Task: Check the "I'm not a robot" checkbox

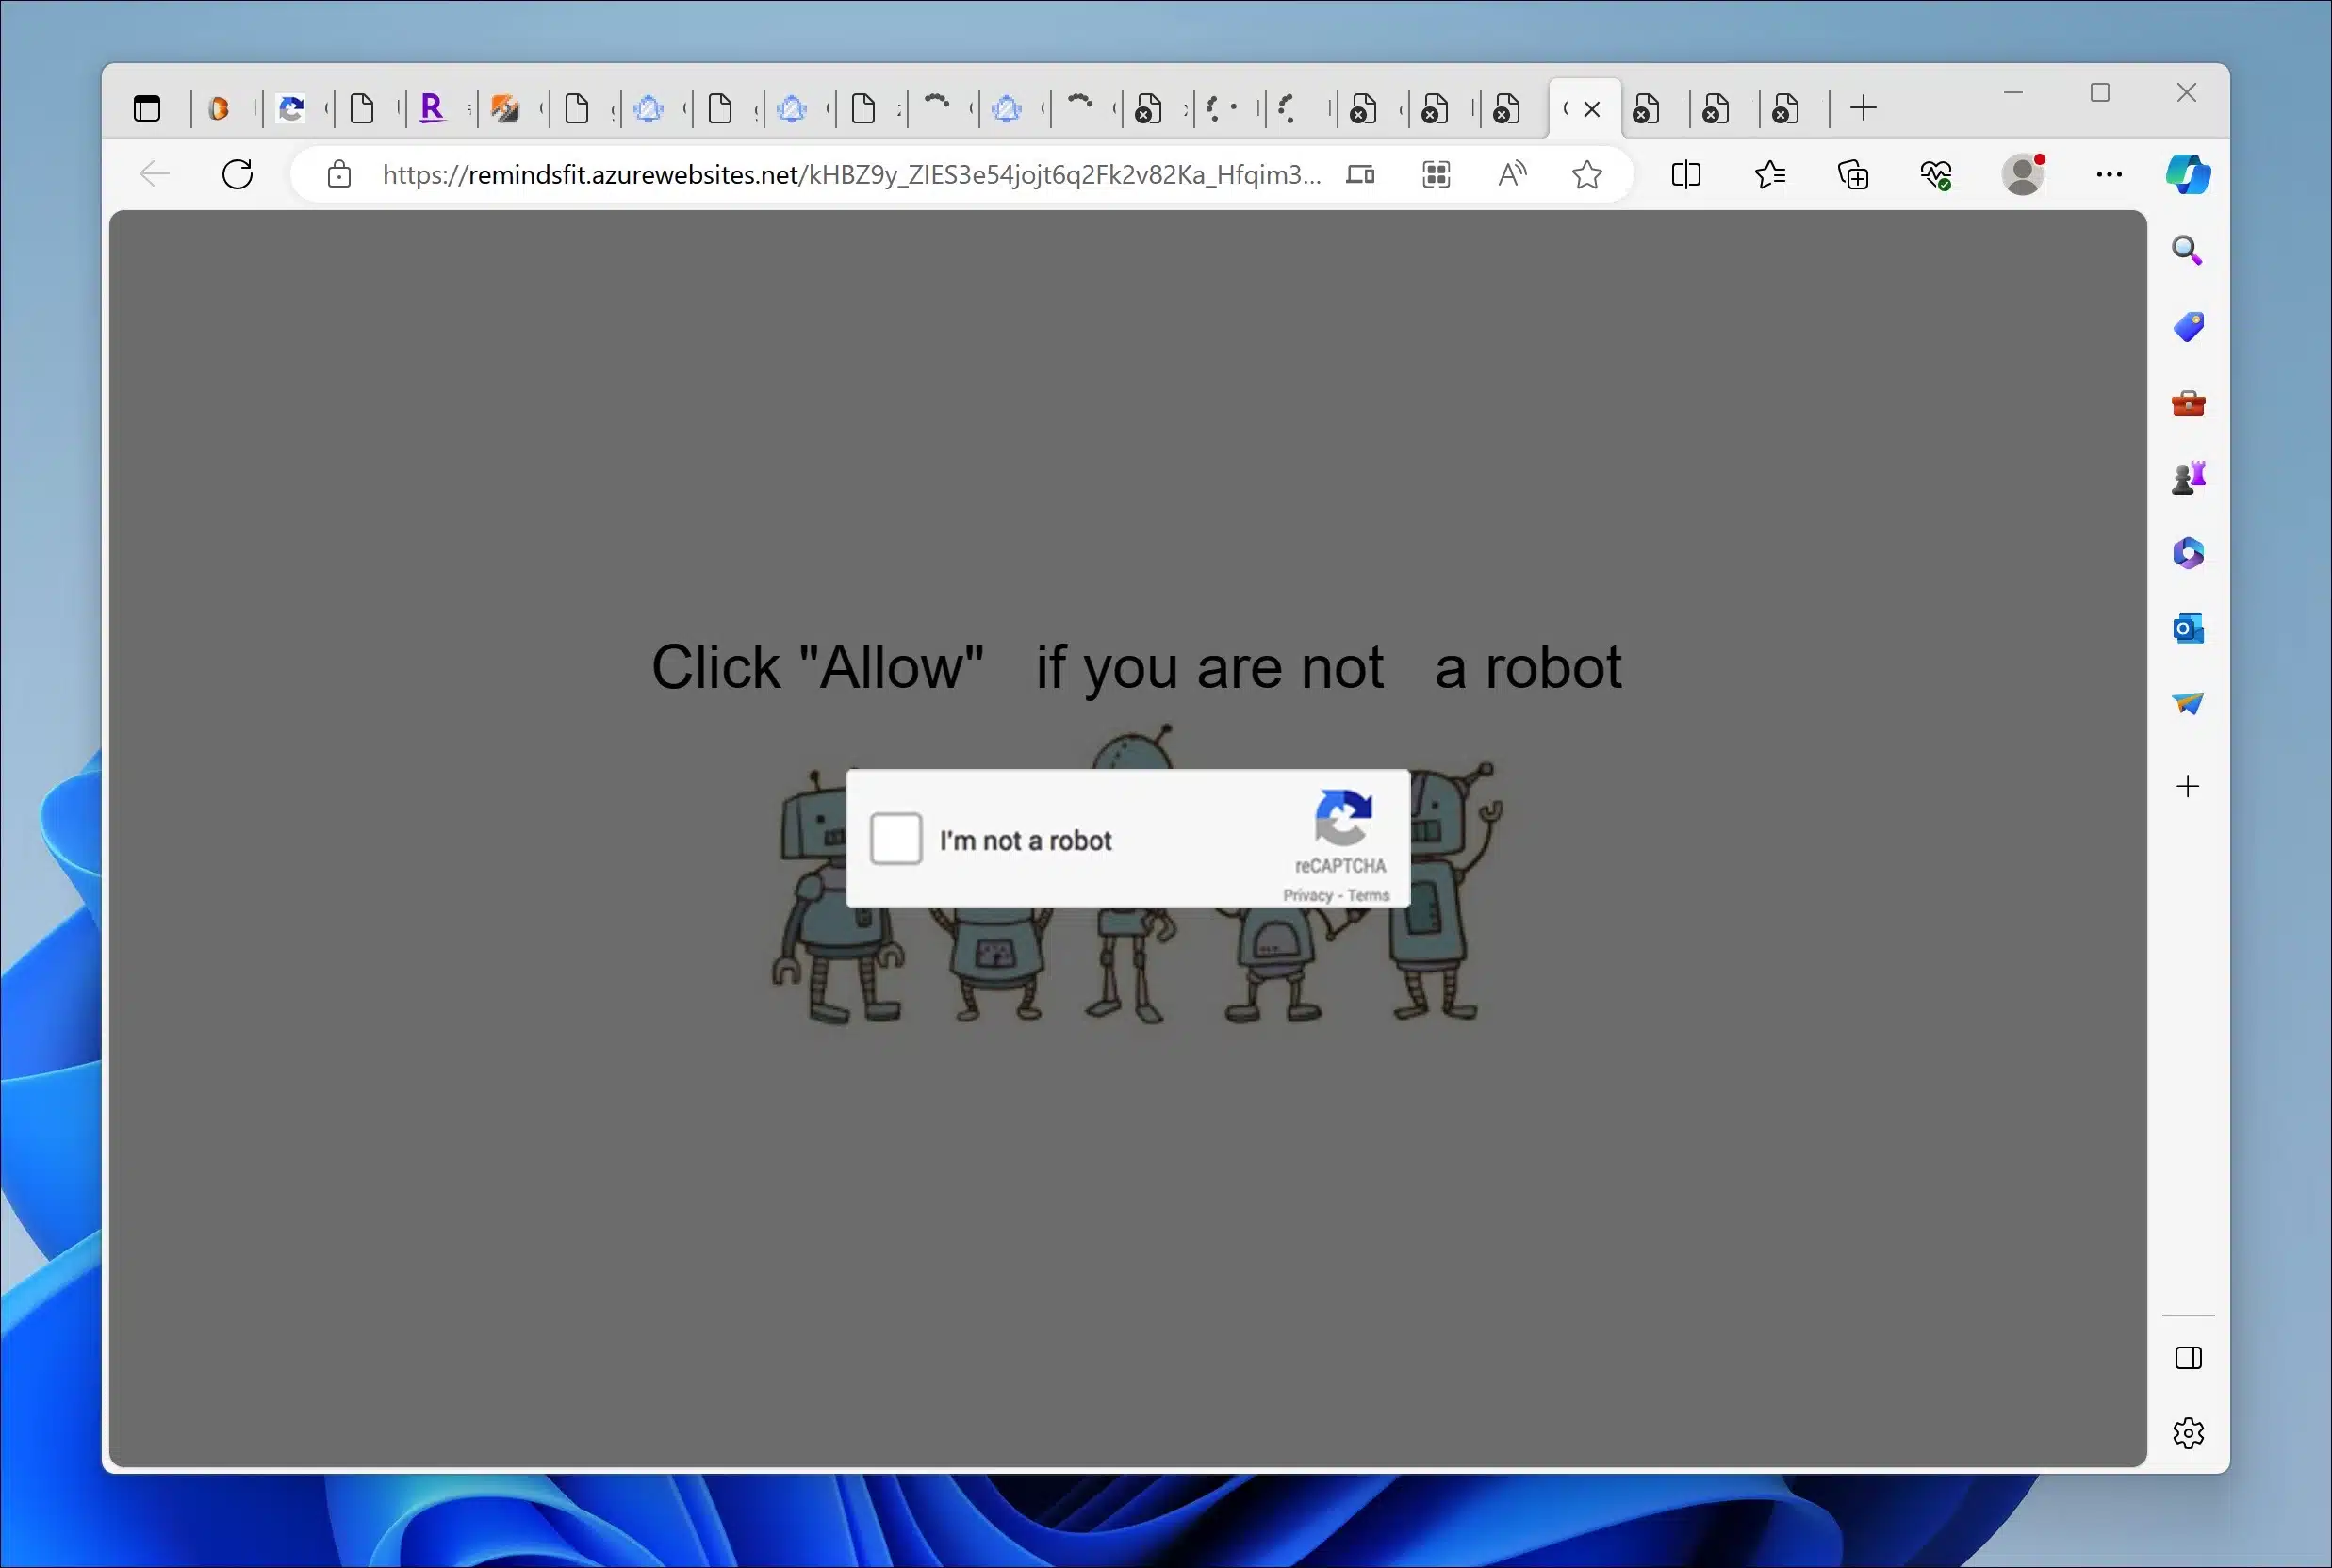Action: pyautogui.click(x=896, y=838)
